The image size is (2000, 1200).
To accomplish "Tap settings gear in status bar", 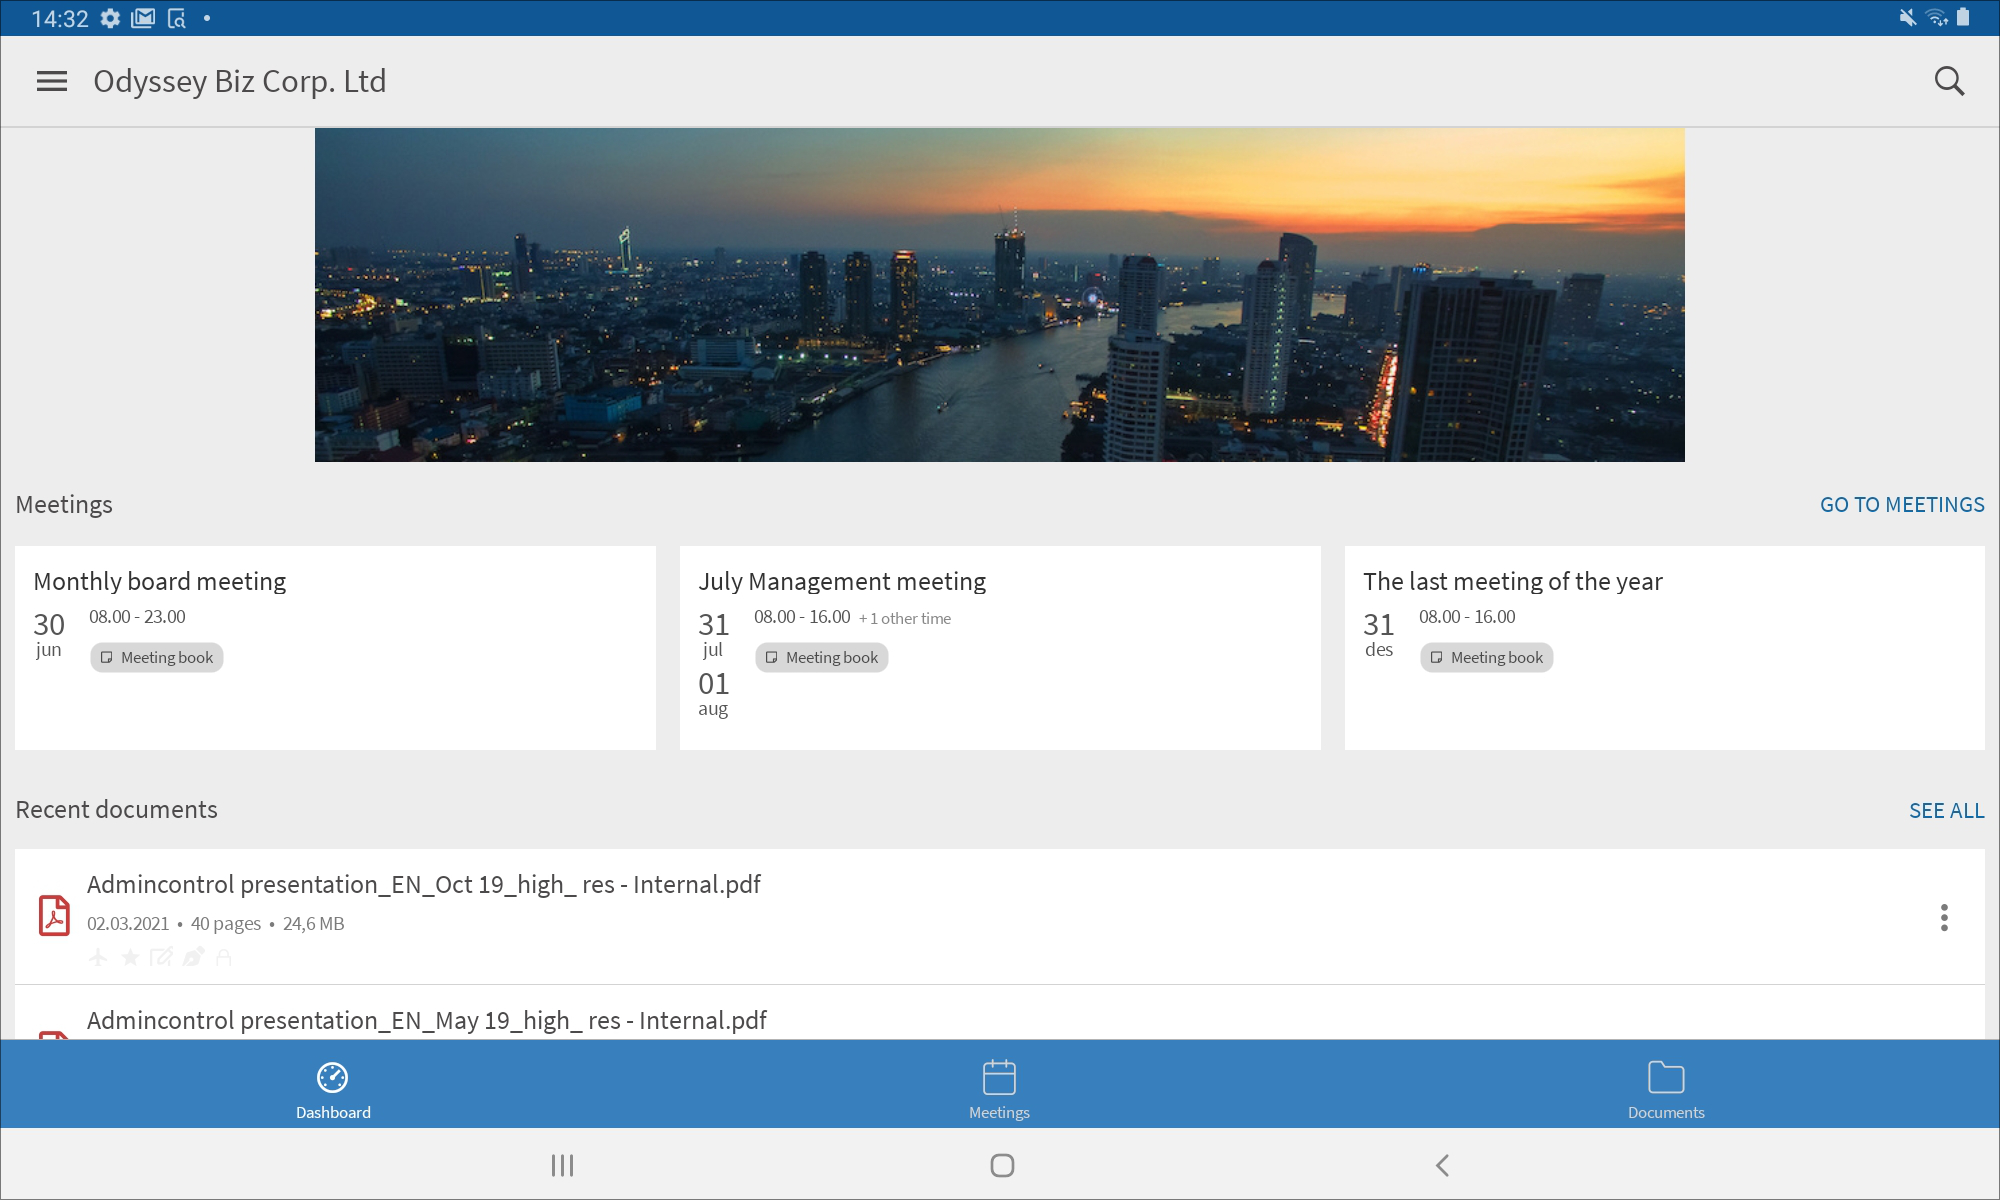I will 110,18.
